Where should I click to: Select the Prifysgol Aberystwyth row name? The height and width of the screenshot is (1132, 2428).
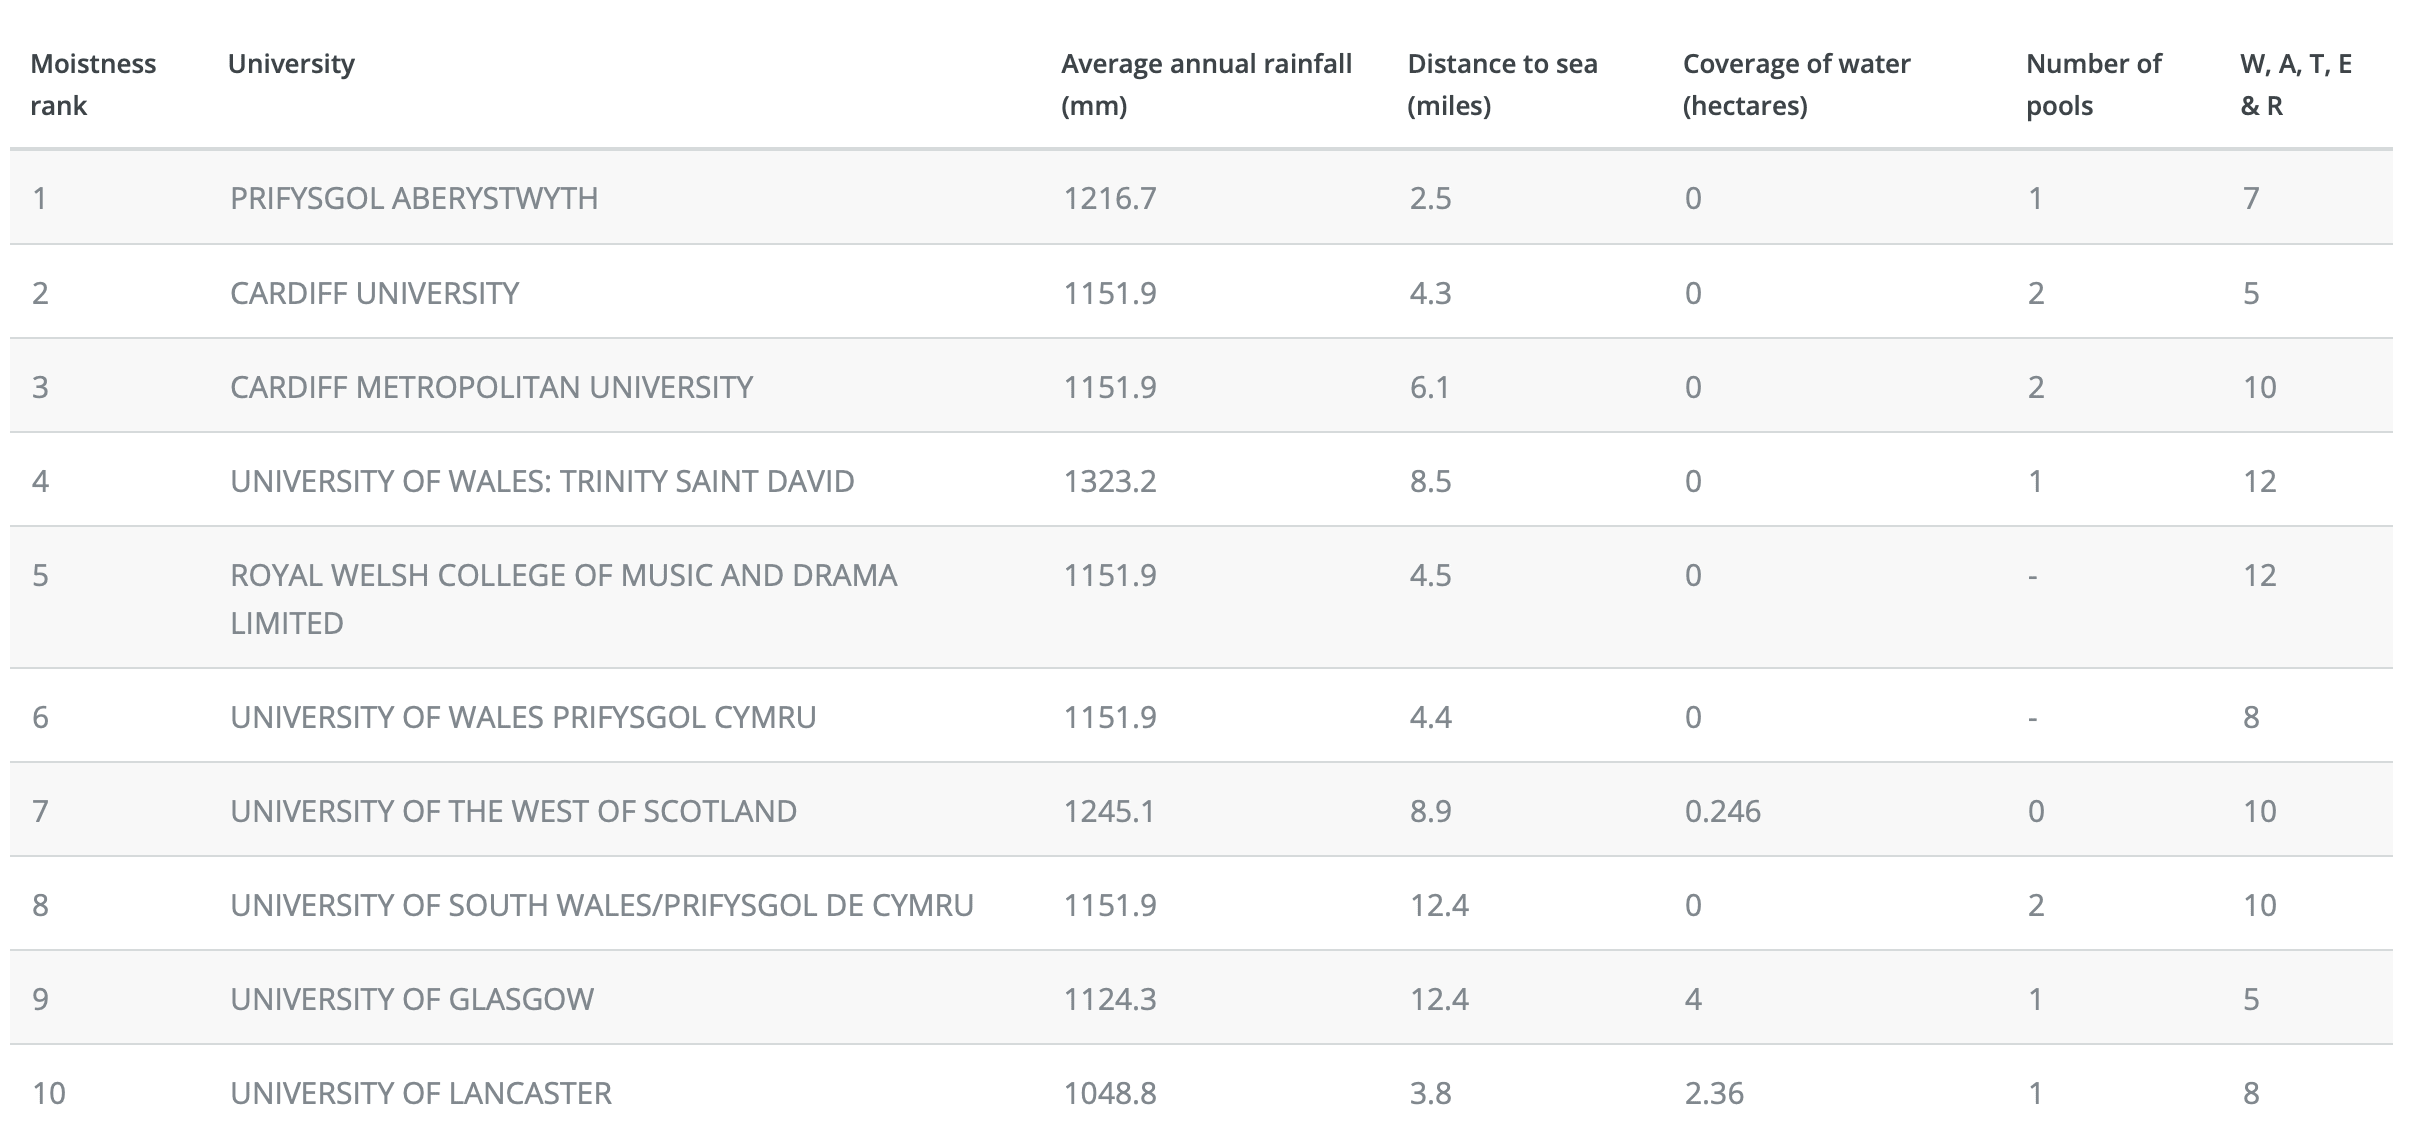[414, 198]
